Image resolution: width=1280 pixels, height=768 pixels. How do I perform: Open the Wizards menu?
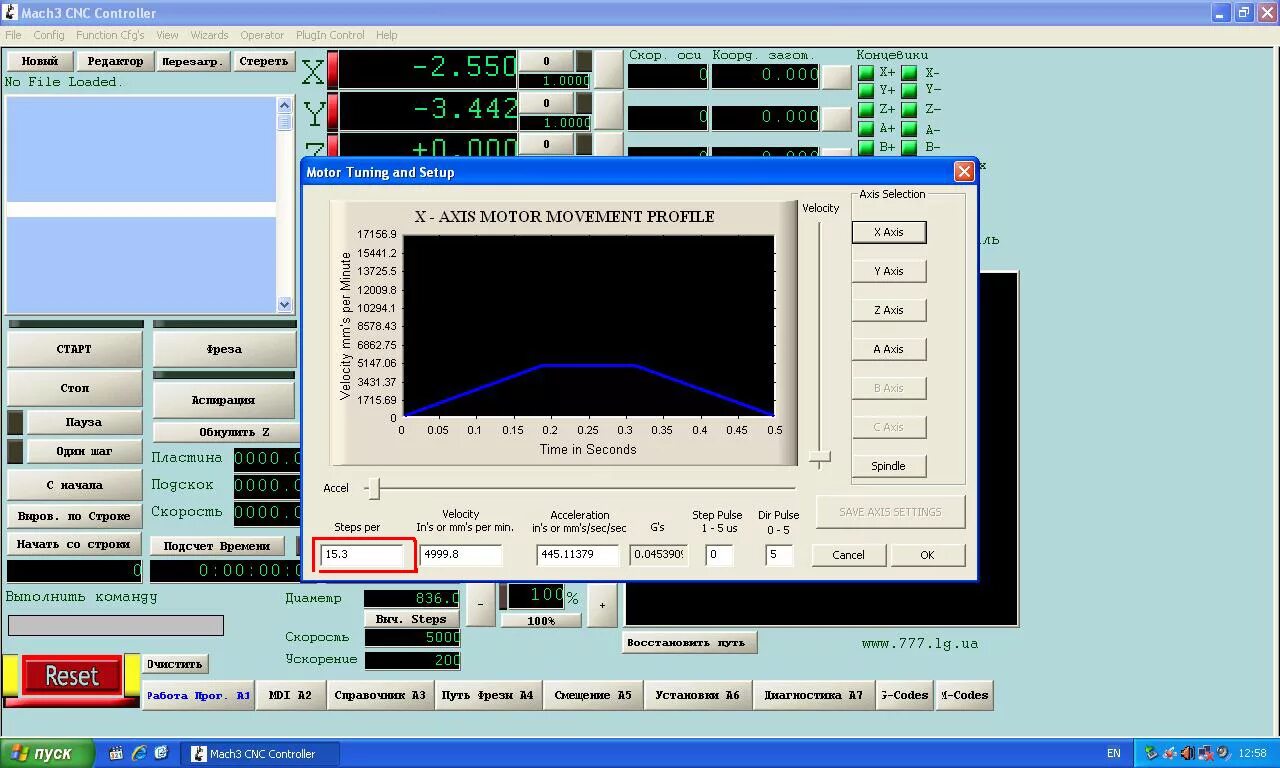tap(209, 35)
